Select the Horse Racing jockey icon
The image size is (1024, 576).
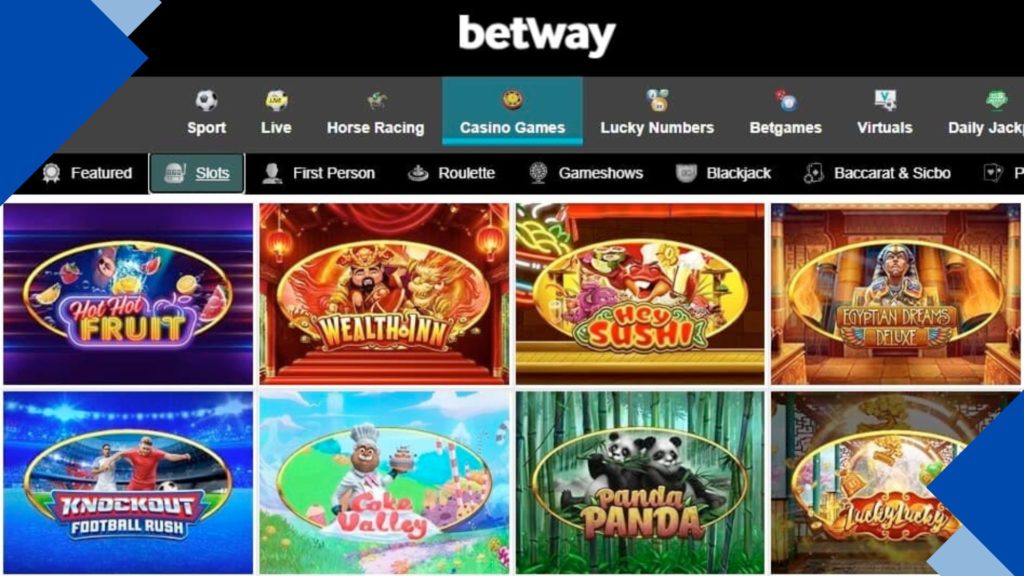(x=376, y=101)
